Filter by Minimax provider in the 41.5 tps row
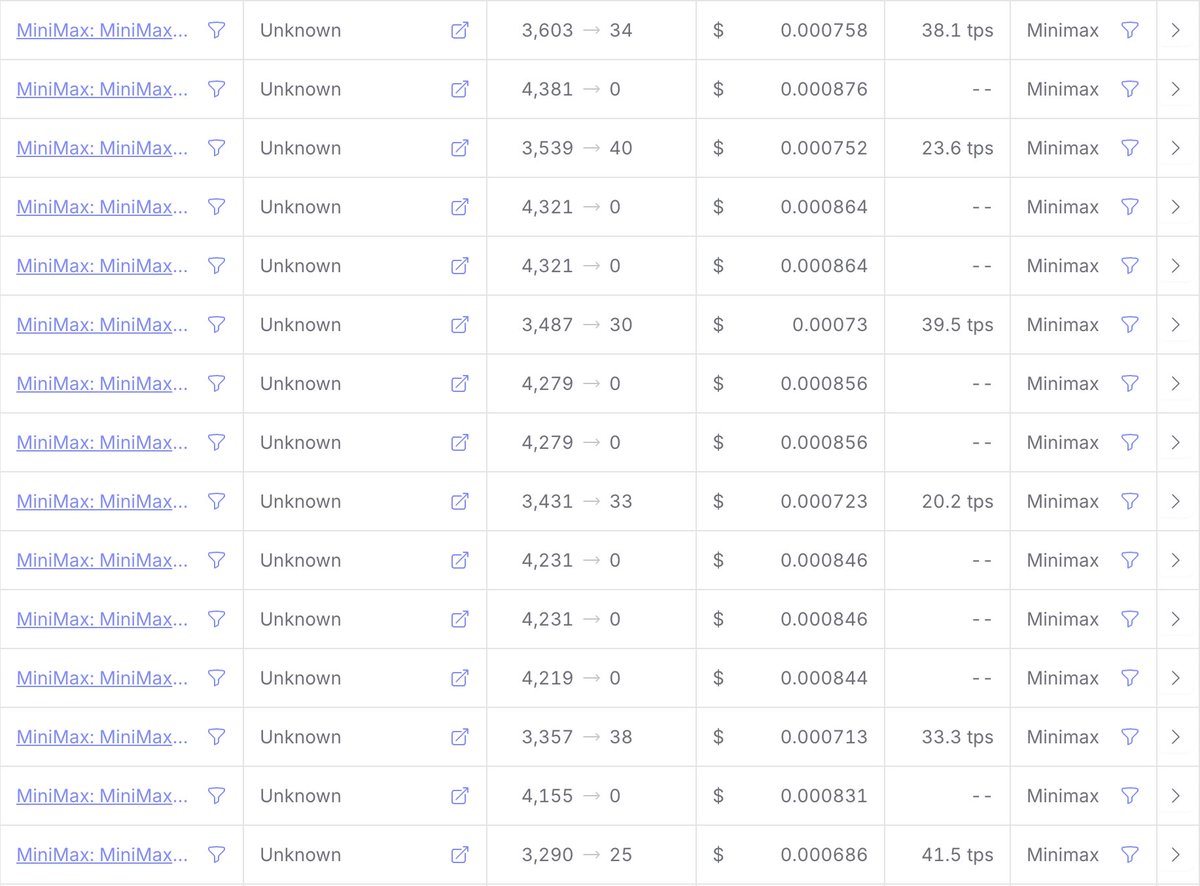Image resolution: width=1200 pixels, height=886 pixels. click(1129, 855)
